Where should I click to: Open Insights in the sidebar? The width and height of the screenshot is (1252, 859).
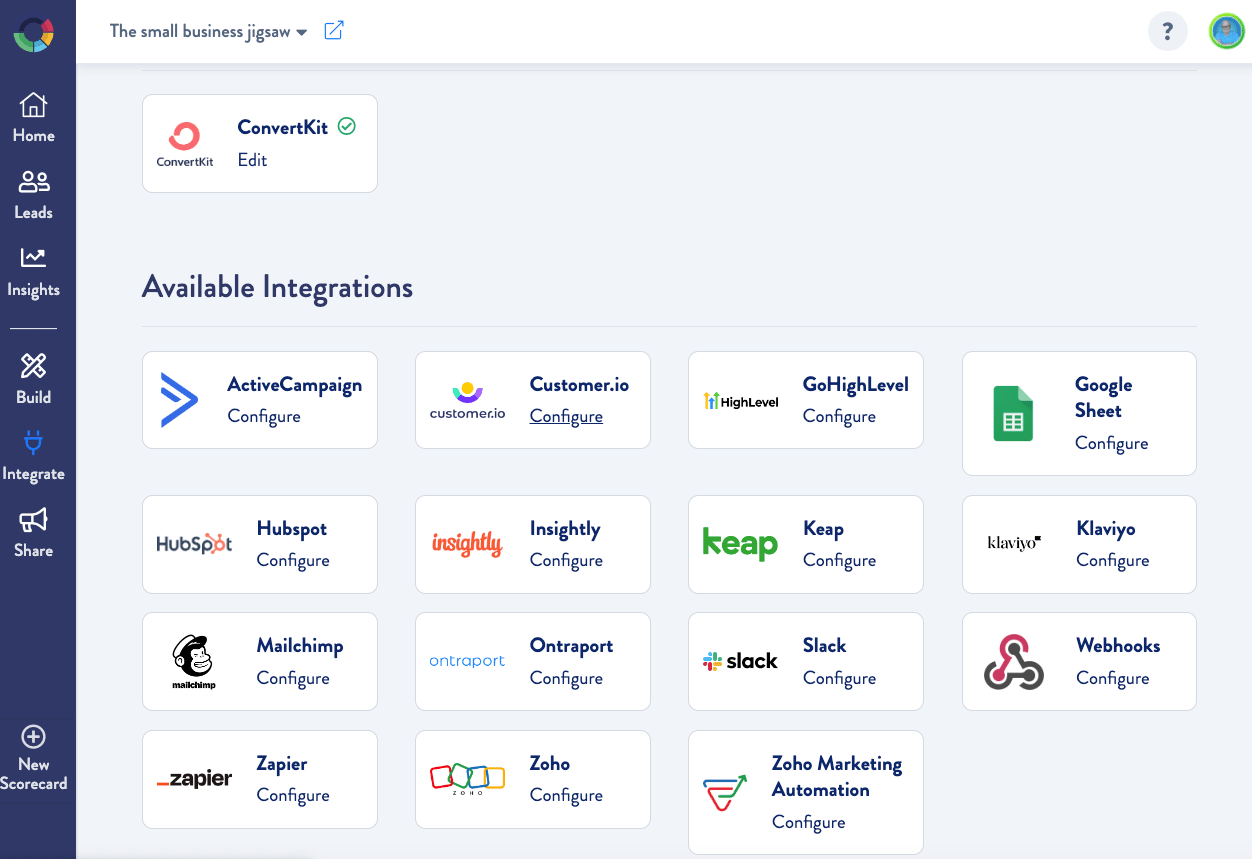click(x=33, y=272)
